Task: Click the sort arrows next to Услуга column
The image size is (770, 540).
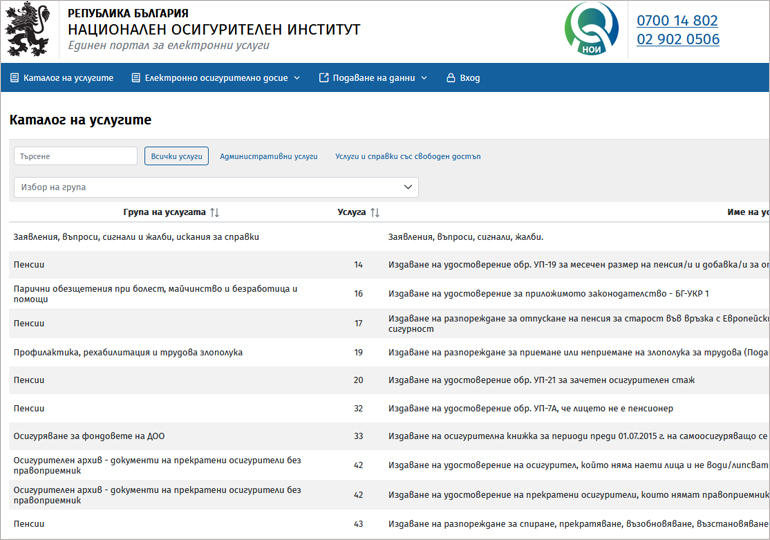Action: (x=375, y=212)
